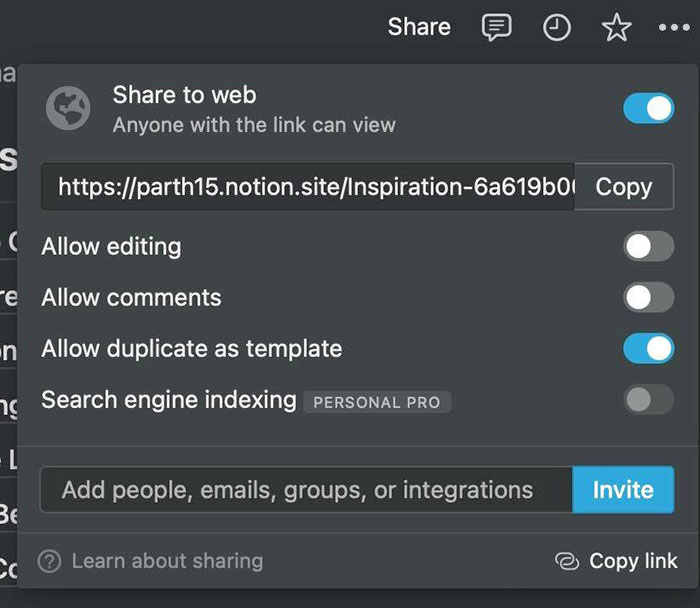Copy the public page URL

[x=623, y=187]
